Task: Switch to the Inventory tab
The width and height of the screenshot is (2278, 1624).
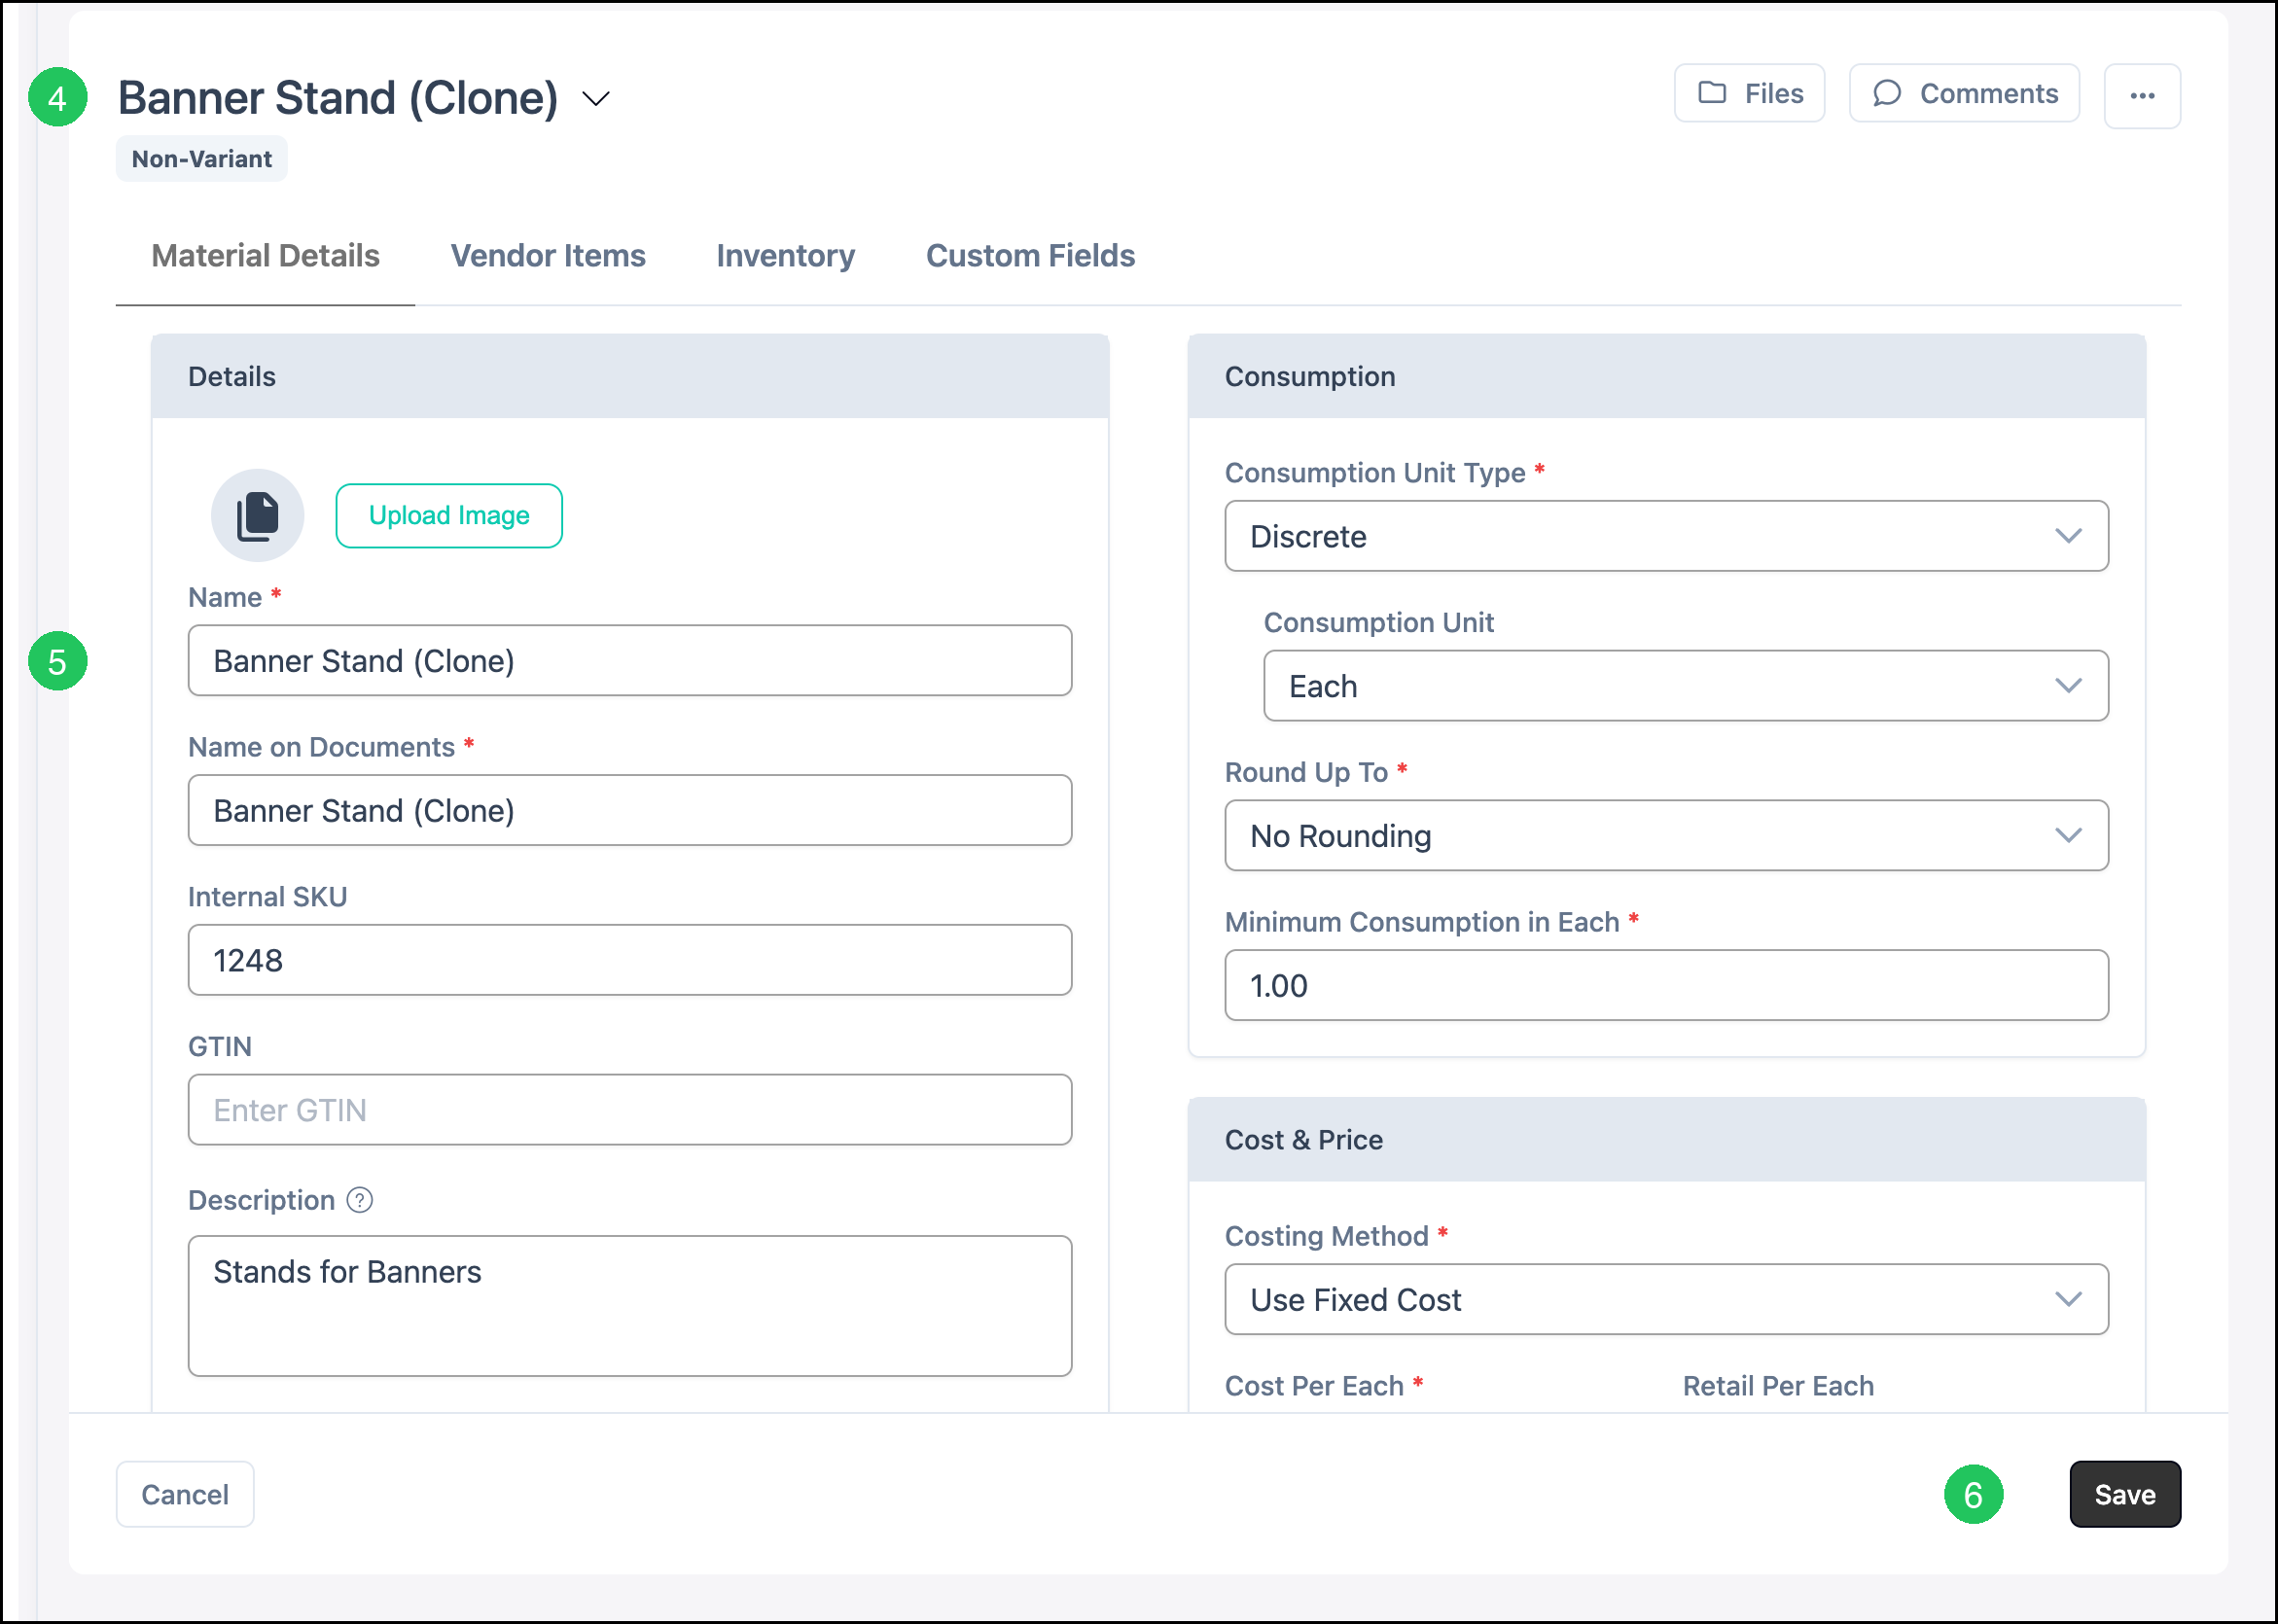Action: [x=786, y=256]
